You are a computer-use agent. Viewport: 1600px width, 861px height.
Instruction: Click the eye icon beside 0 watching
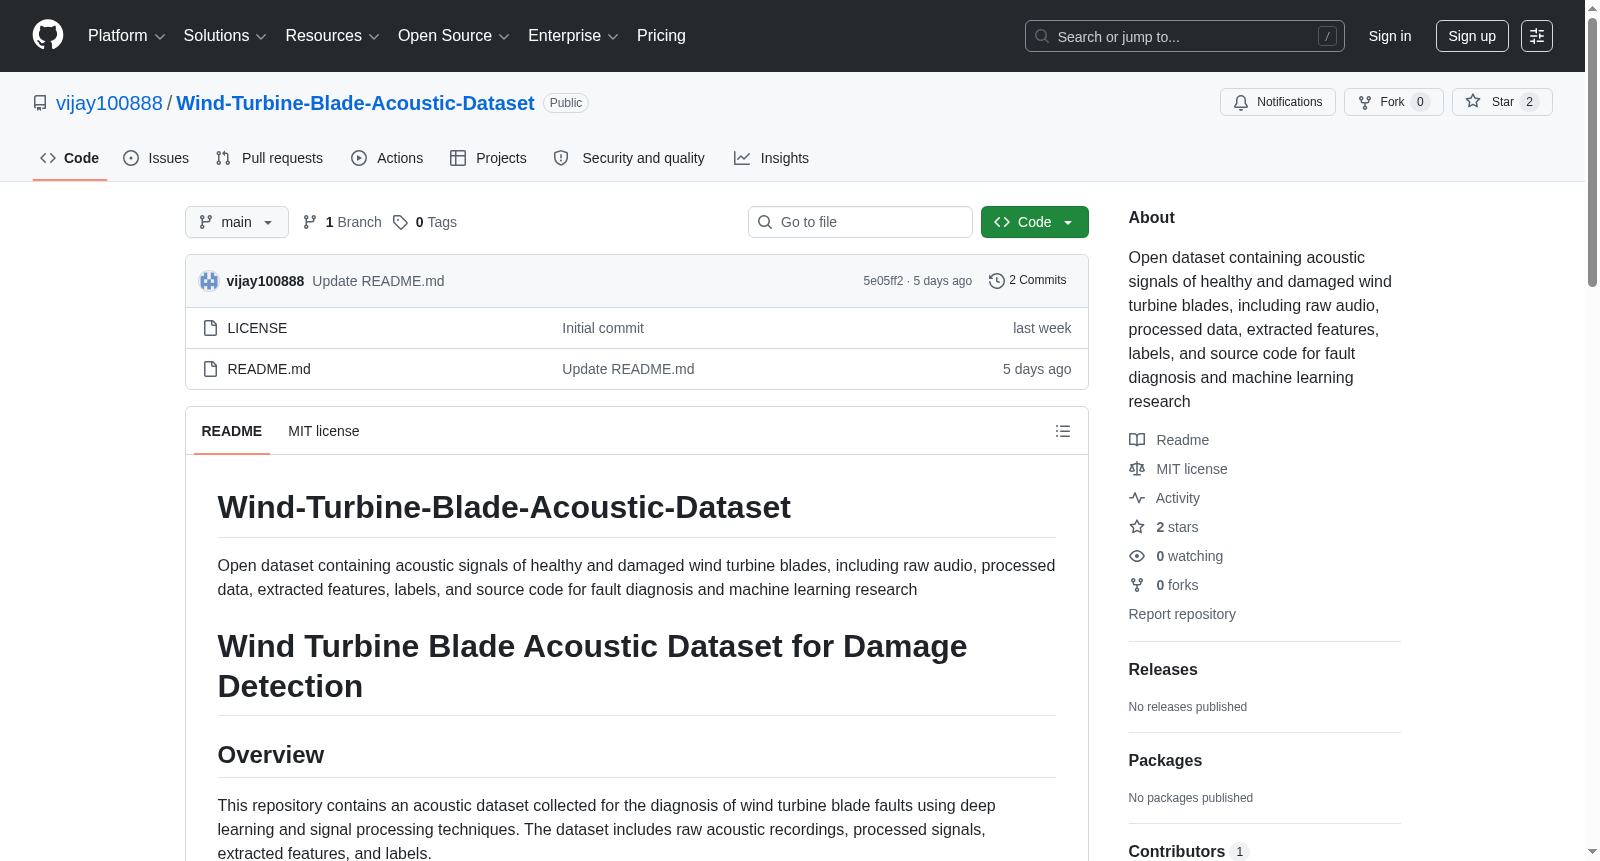1137,556
